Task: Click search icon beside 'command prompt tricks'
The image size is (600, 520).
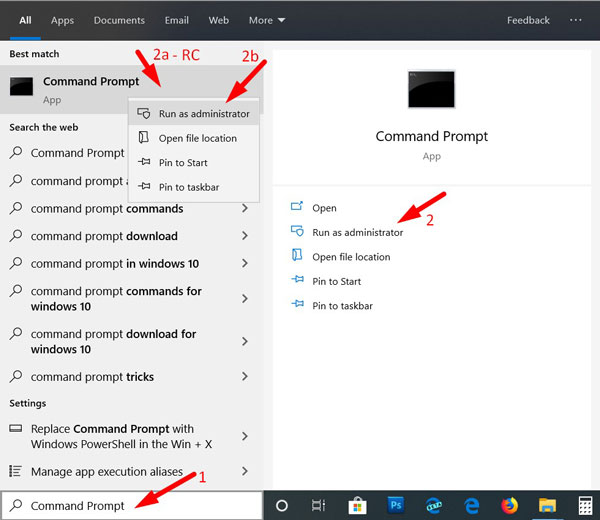Action: pyautogui.click(x=16, y=376)
